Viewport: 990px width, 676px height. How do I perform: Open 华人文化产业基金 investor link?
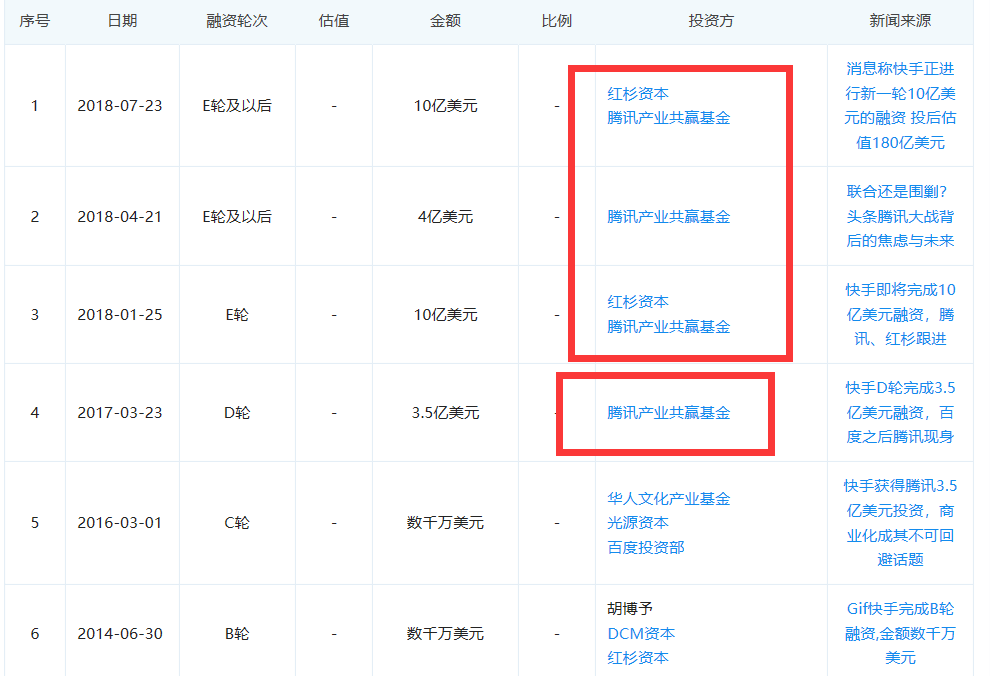tap(669, 499)
